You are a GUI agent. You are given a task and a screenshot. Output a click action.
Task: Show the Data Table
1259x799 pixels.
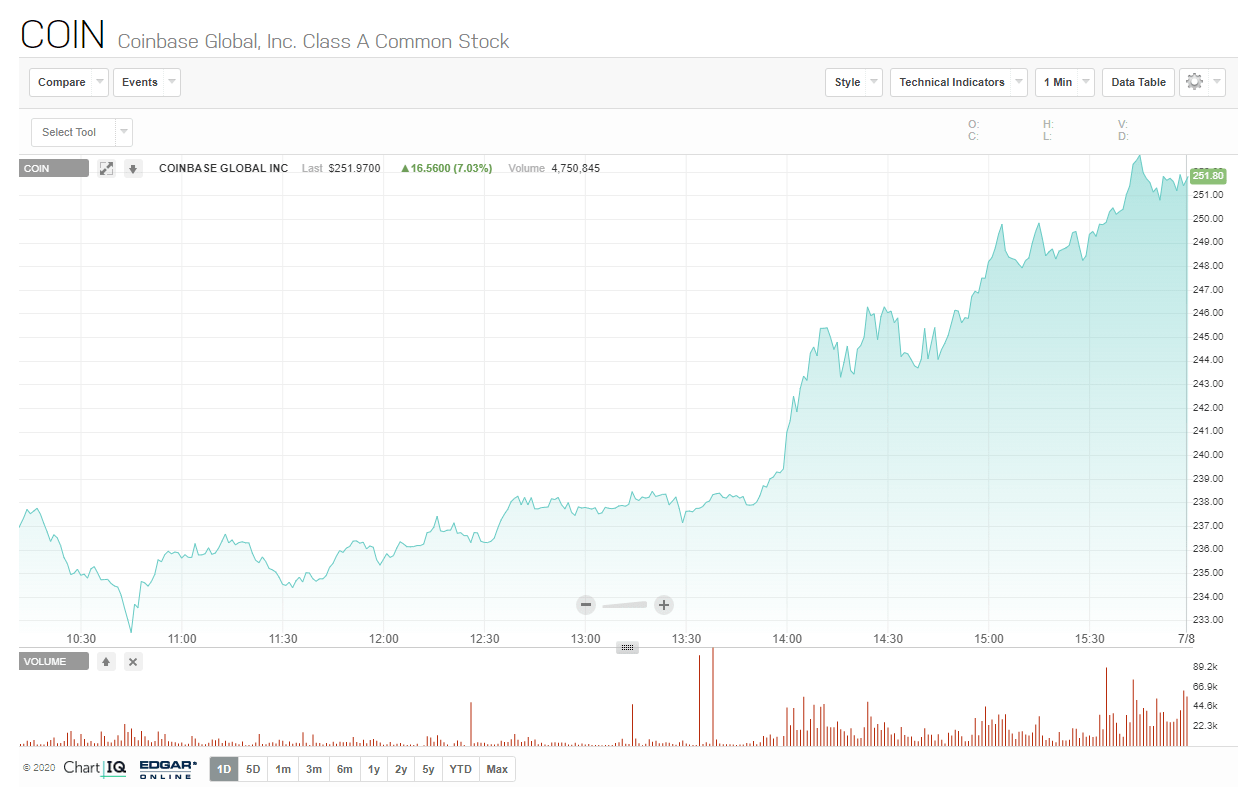[1138, 82]
